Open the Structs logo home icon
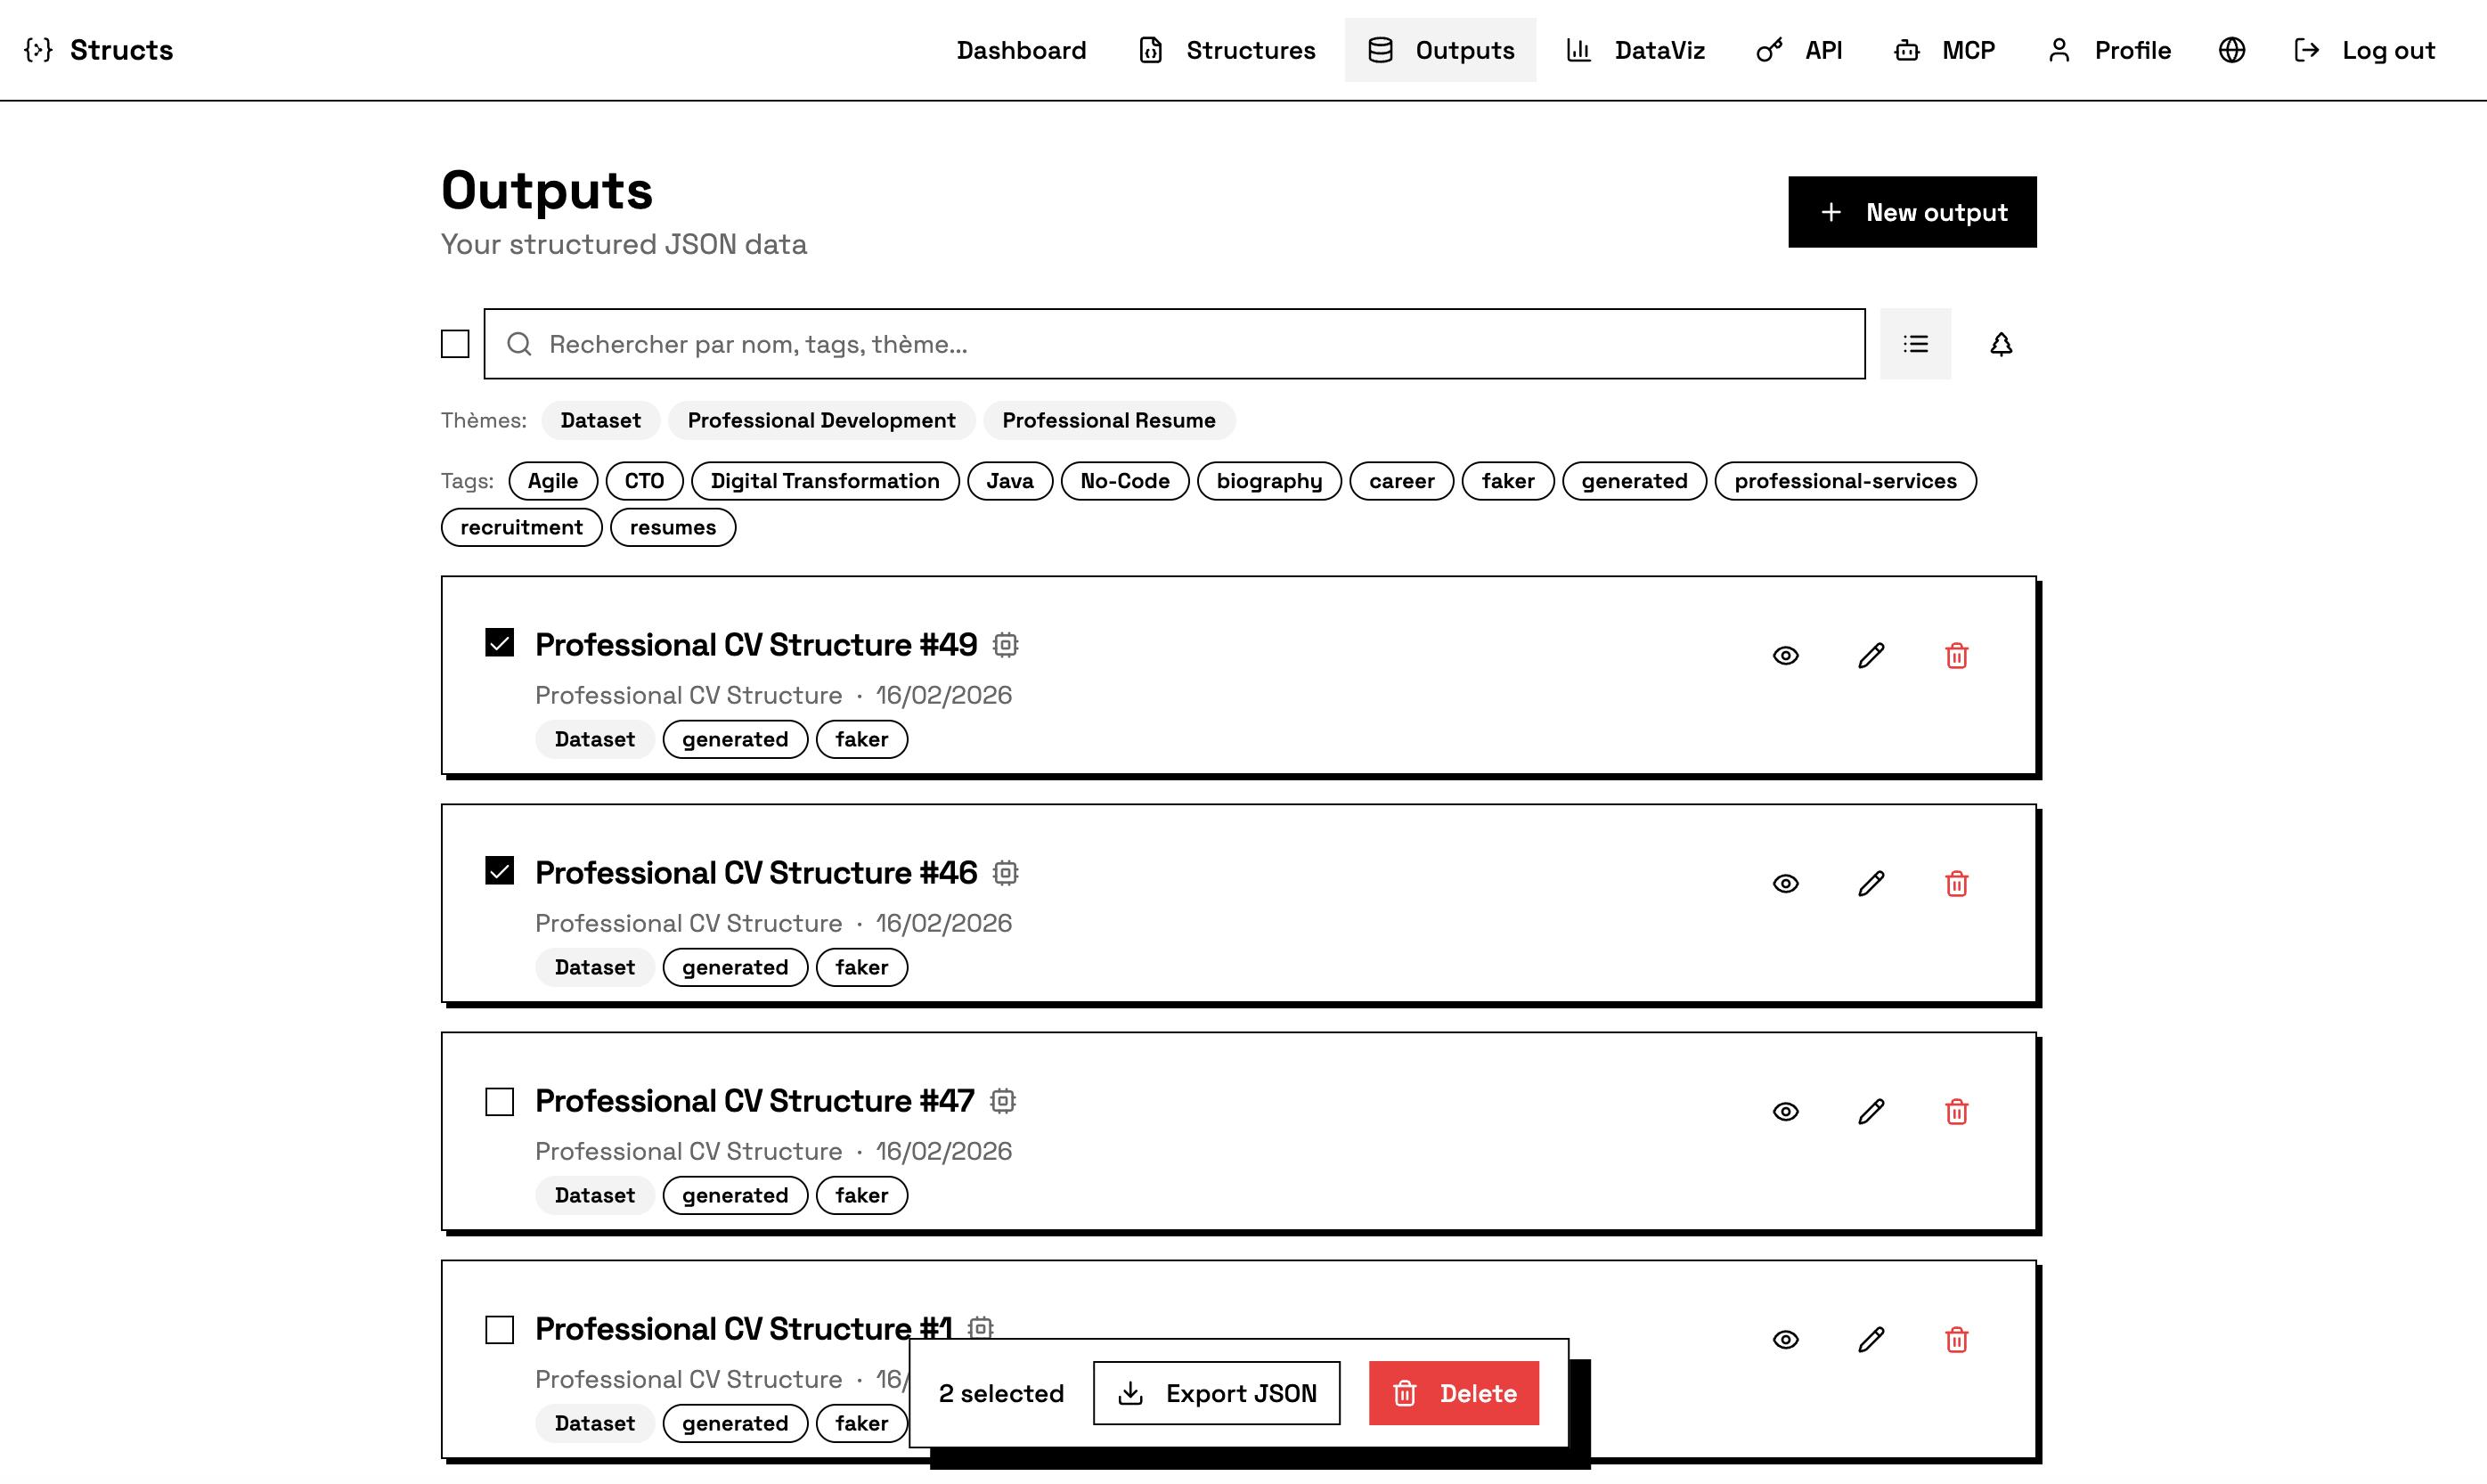The image size is (2487, 1484). [x=39, y=49]
